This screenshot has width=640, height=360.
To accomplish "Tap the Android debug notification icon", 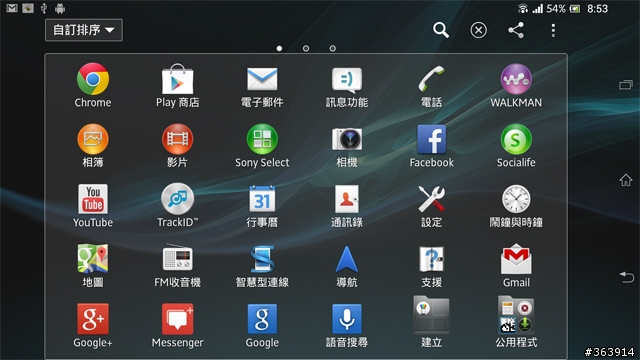I will [60, 8].
